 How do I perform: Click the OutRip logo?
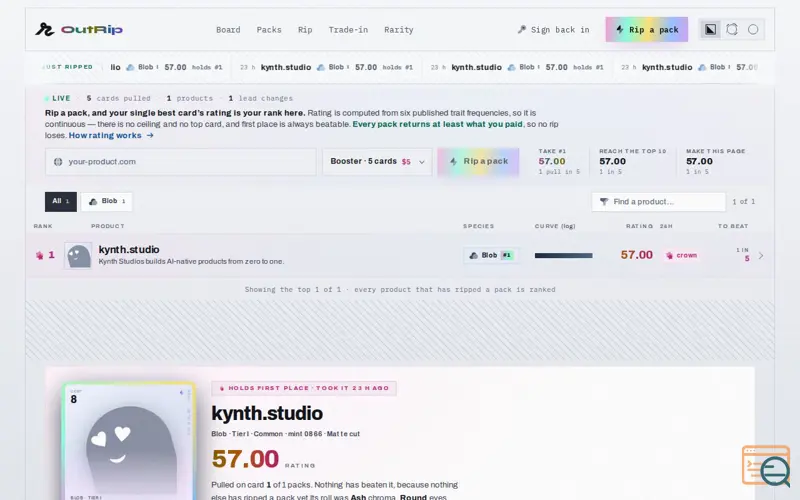[79, 30]
